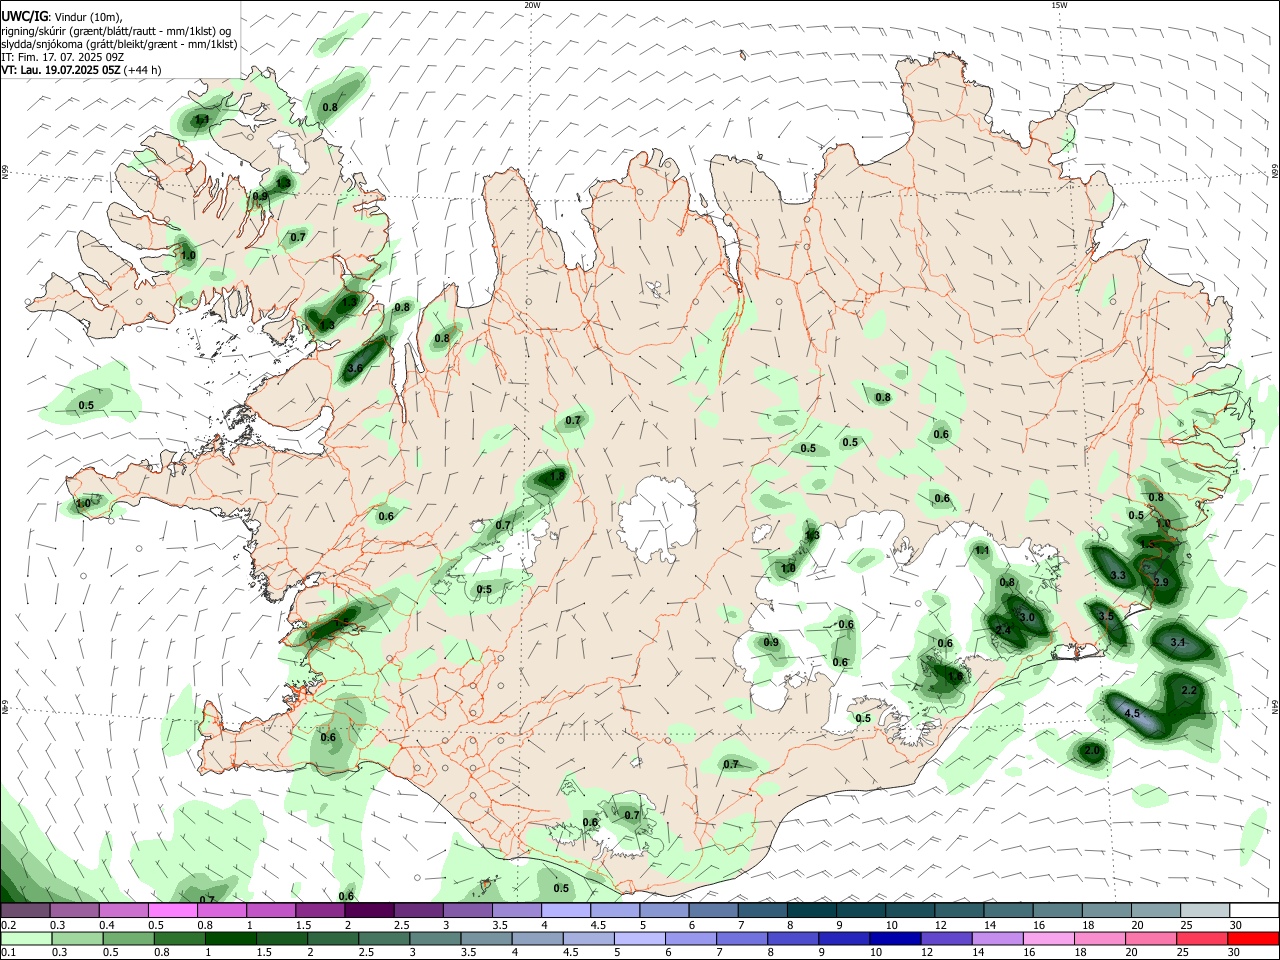Screen dimensions: 1280x960
Task: Click the 2.4 precipitation value on the map
Action: click(1004, 630)
